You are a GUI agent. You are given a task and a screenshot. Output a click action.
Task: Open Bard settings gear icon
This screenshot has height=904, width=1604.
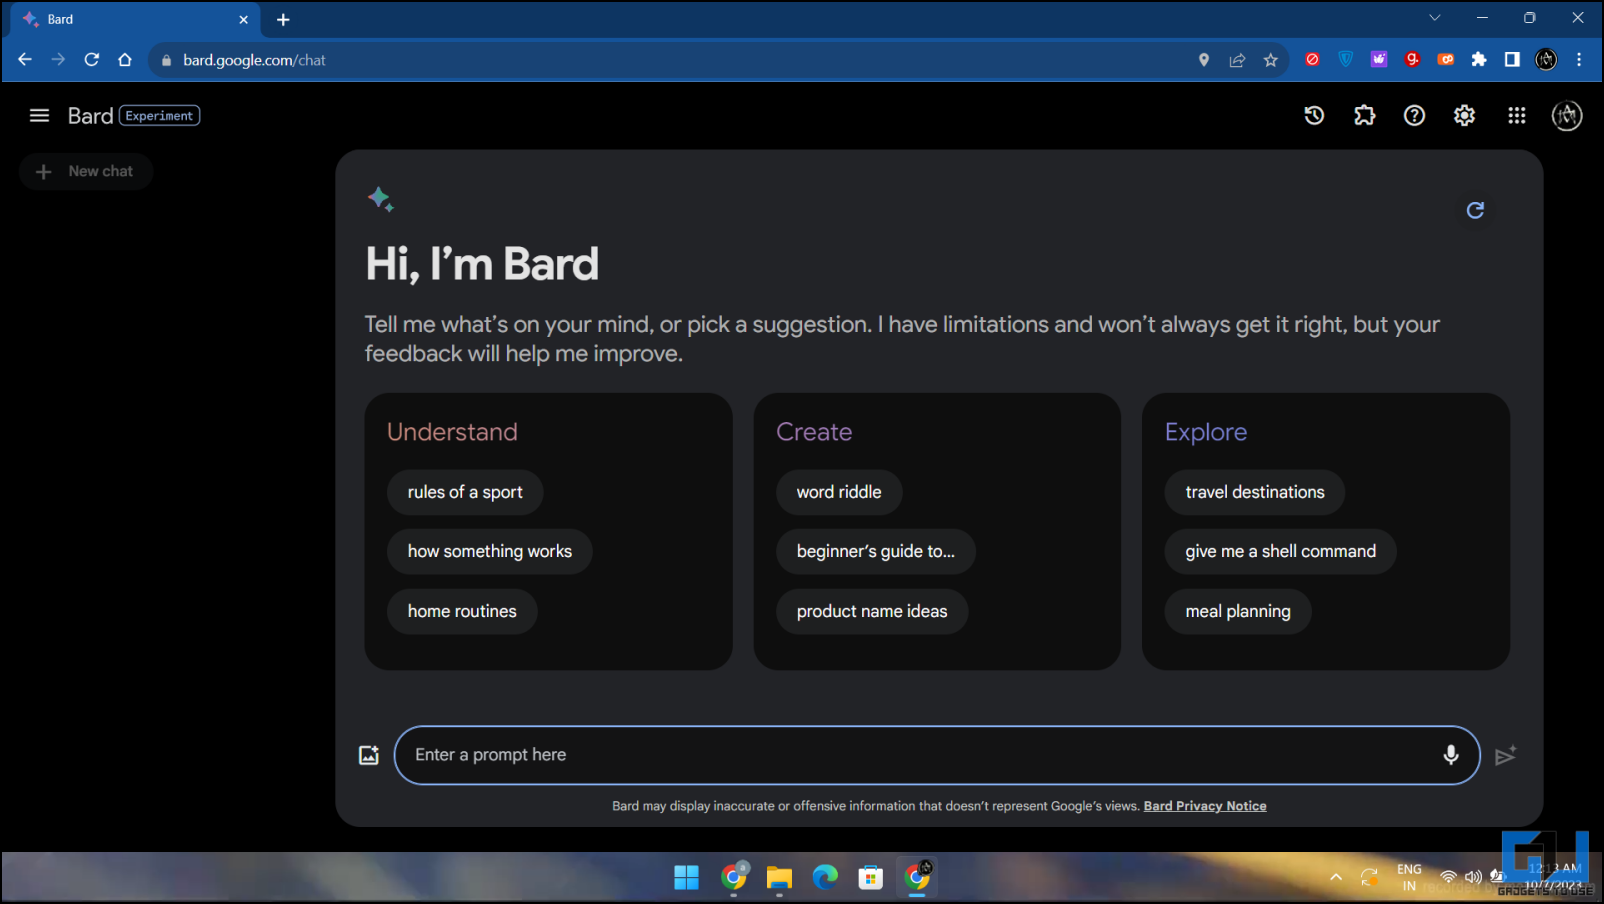(x=1464, y=116)
